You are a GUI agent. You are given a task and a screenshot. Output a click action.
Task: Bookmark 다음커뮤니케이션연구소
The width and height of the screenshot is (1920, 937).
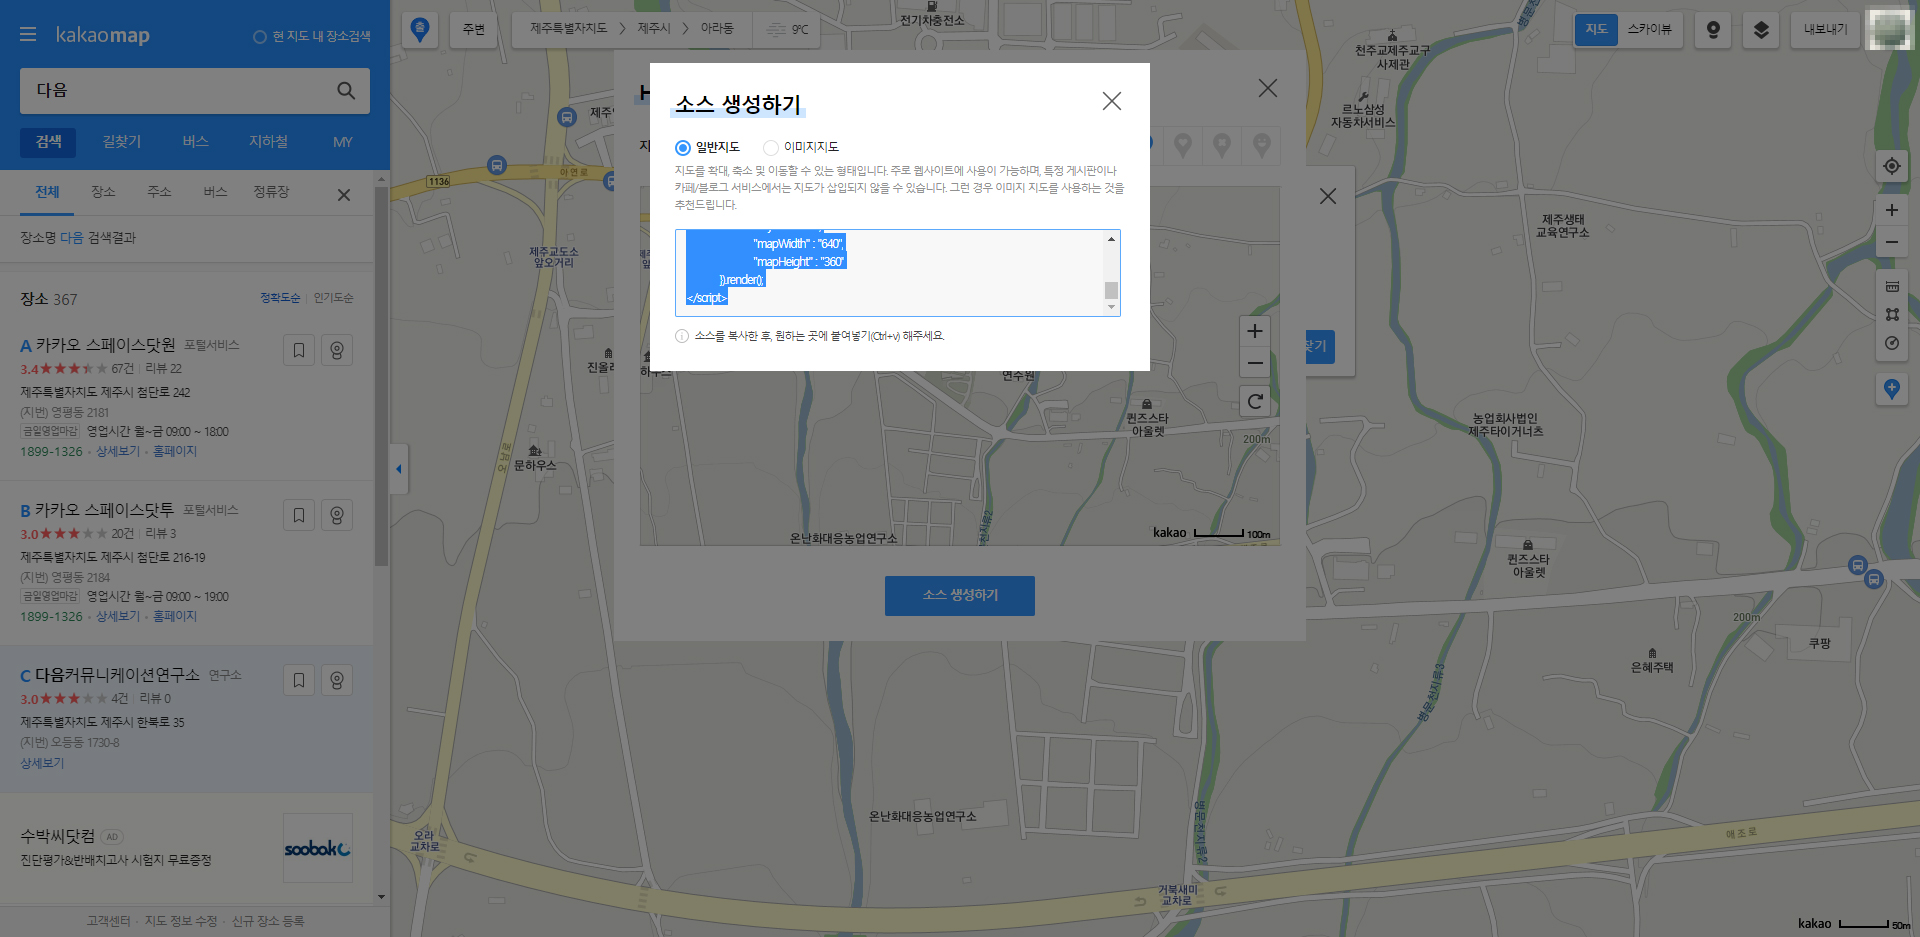click(299, 680)
